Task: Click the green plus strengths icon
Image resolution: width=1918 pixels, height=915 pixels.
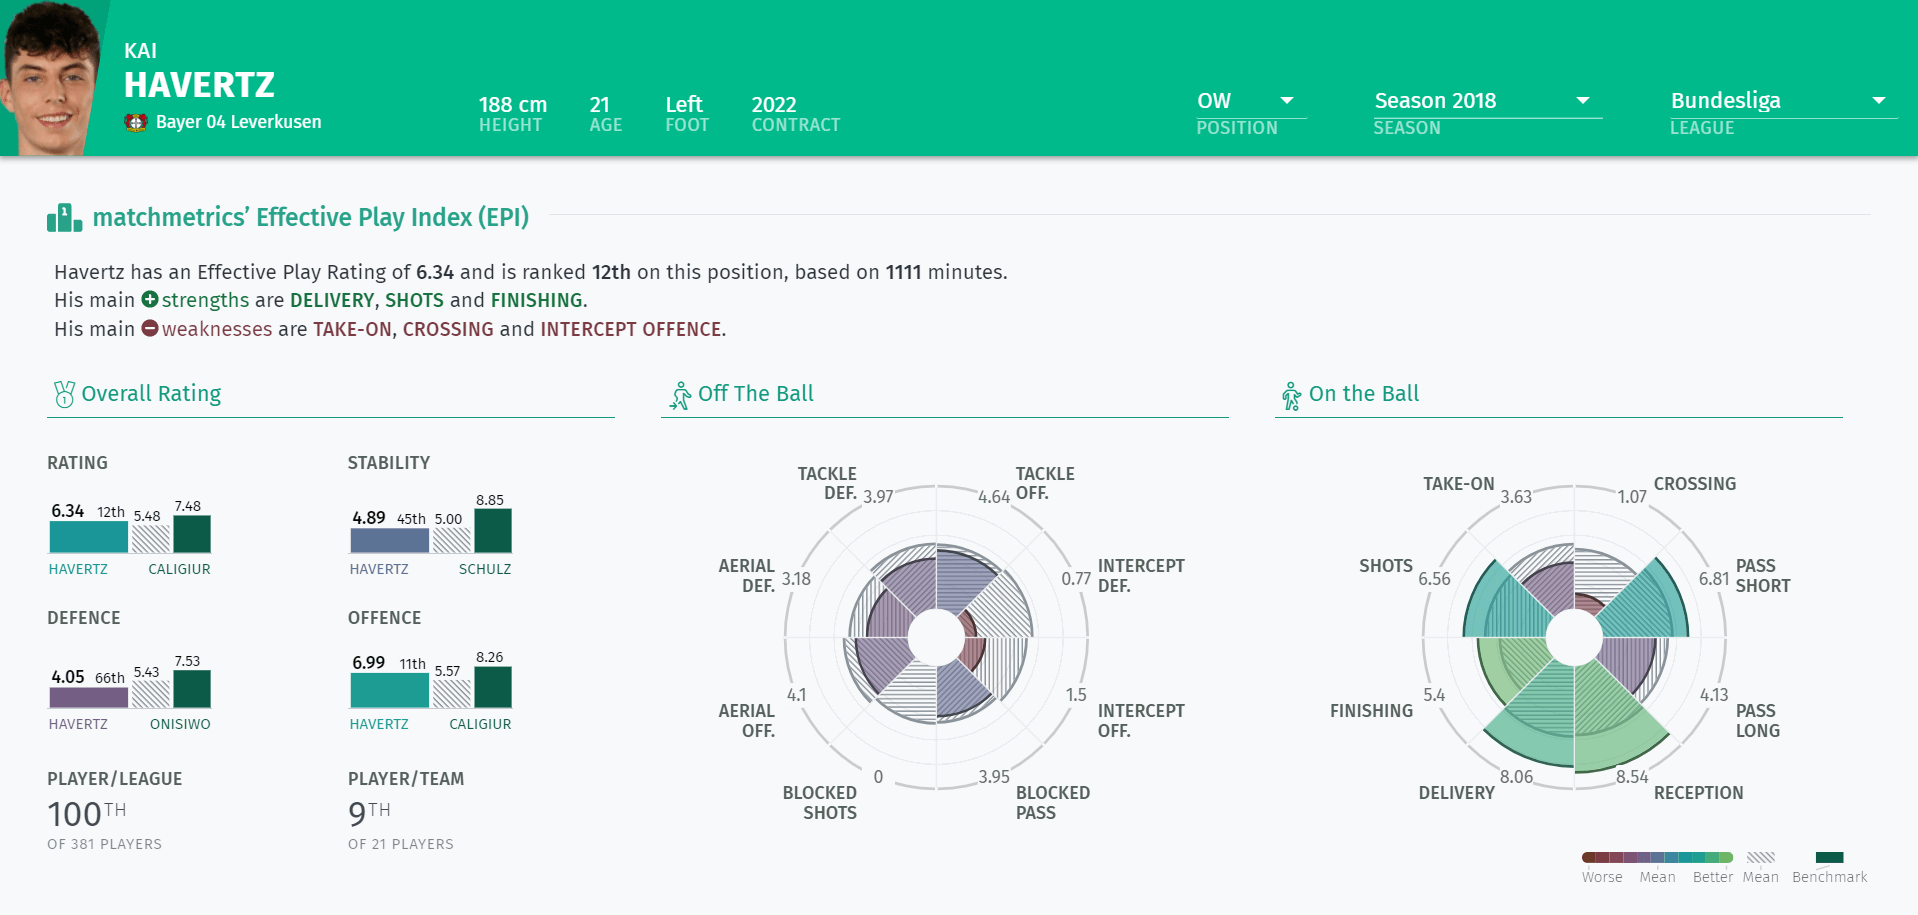Action: pyautogui.click(x=150, y=299)
